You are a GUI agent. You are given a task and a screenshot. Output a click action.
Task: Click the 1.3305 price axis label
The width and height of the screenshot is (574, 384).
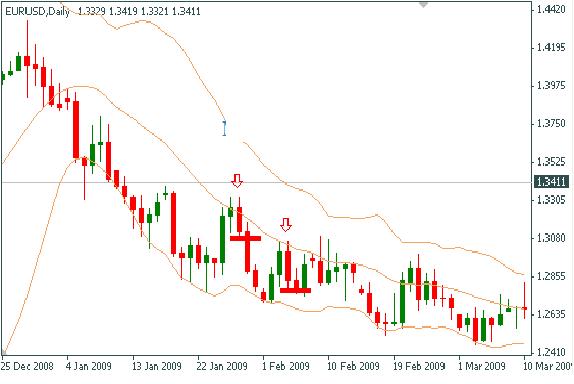[x=551, y=200]
